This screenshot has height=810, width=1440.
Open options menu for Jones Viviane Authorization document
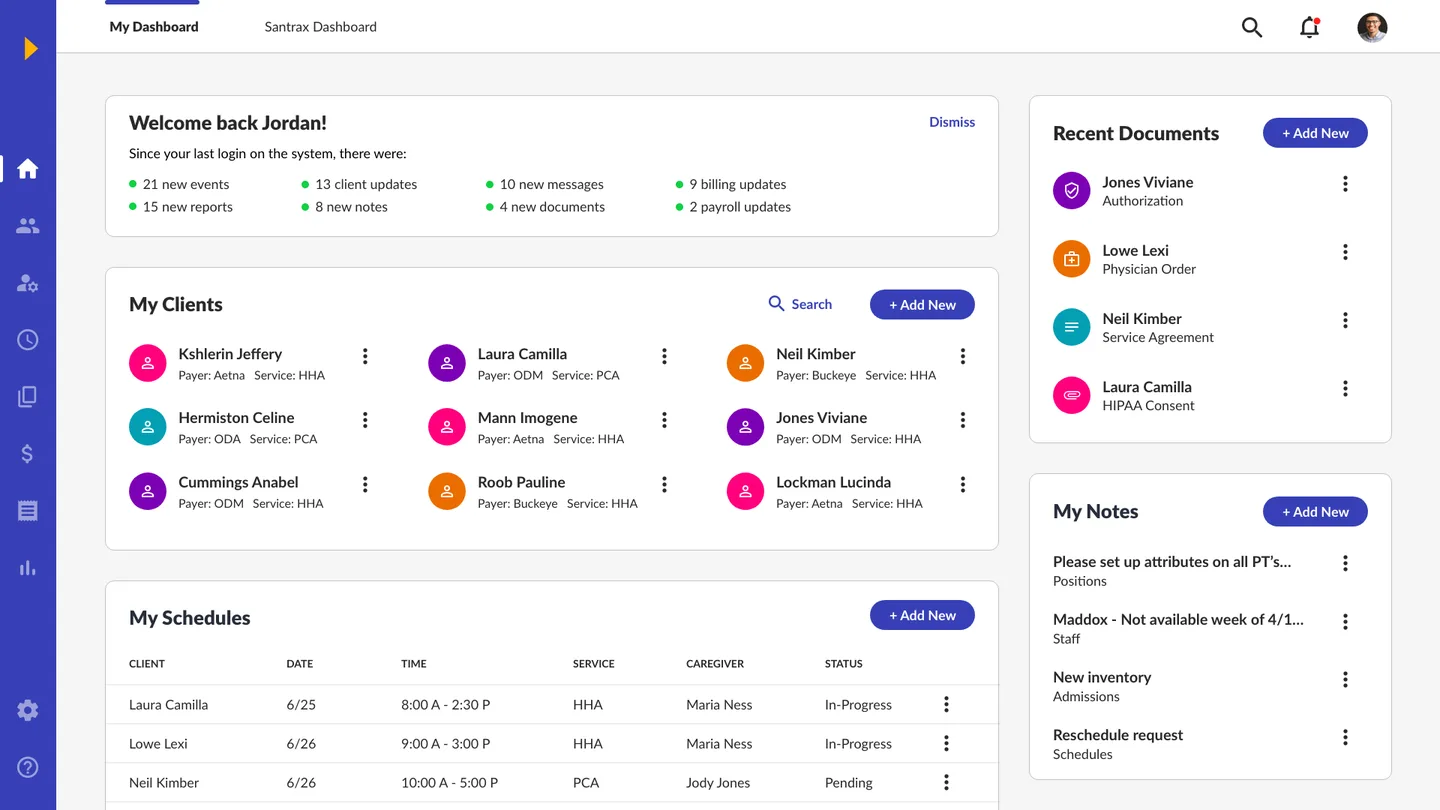tap(1345, 183)
